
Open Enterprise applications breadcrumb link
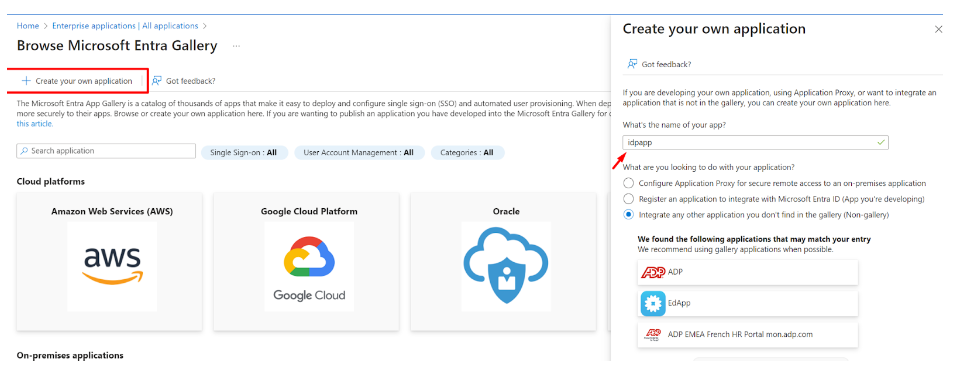pyautogui.click(x=125, y=26)
